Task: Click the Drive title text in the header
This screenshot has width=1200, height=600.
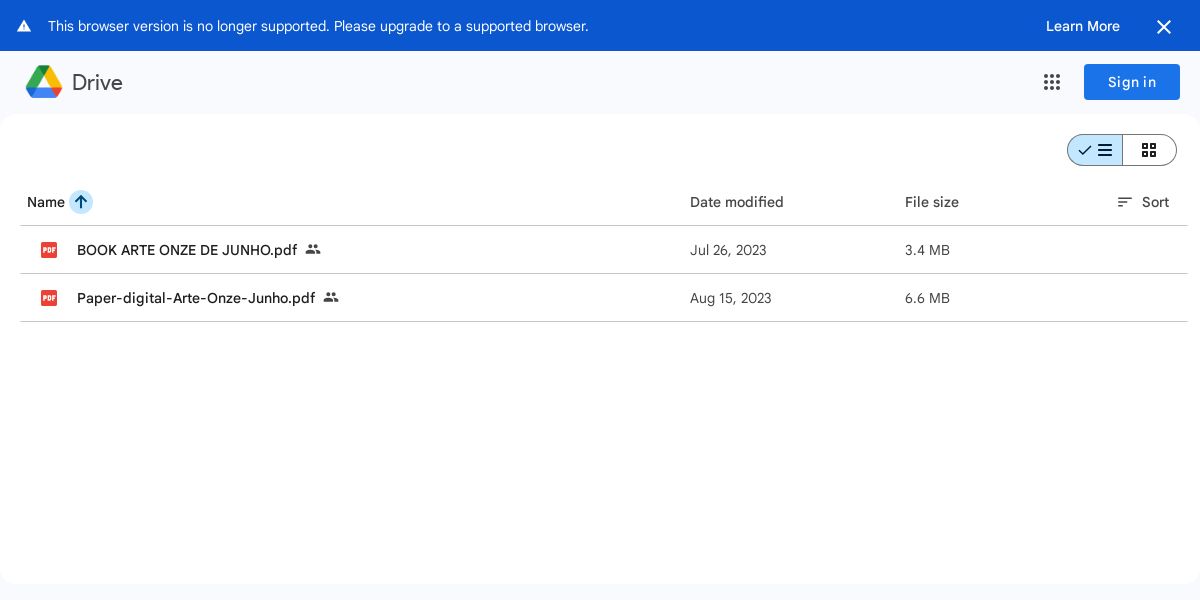Action: click(x=97, y=82)
